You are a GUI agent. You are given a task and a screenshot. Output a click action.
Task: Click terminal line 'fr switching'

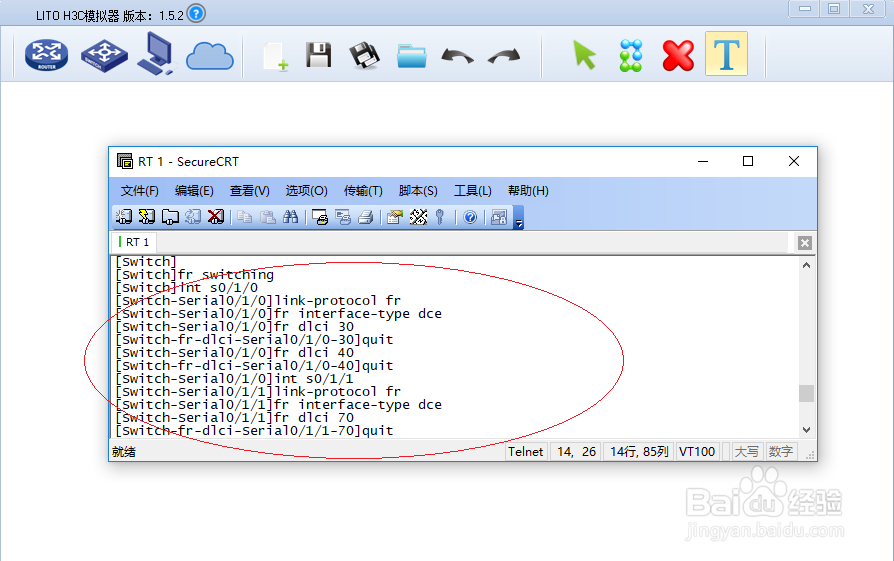(194, 275)
